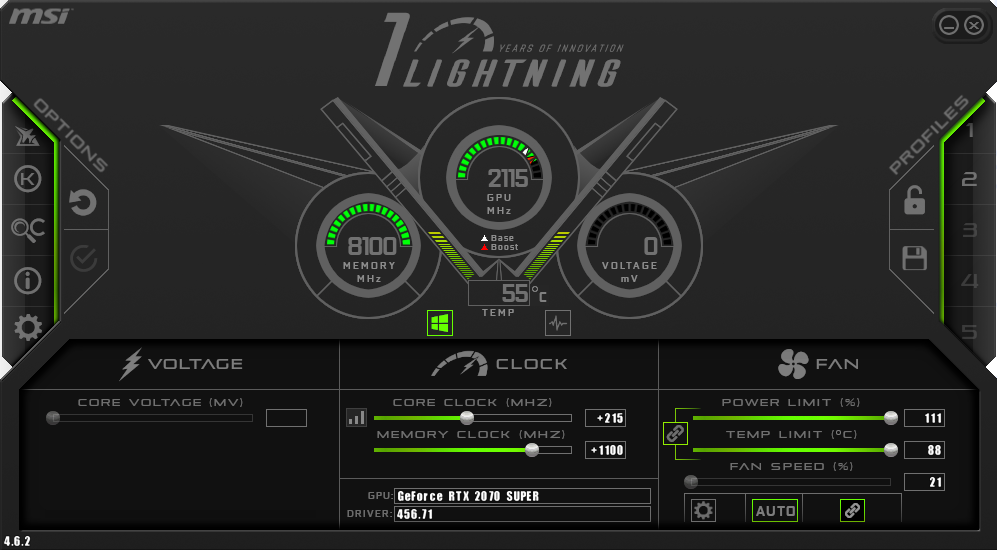Minimize the Afterburner window
Screen dimensions: 997x550
pyautogui.click(x=949, y=25)
